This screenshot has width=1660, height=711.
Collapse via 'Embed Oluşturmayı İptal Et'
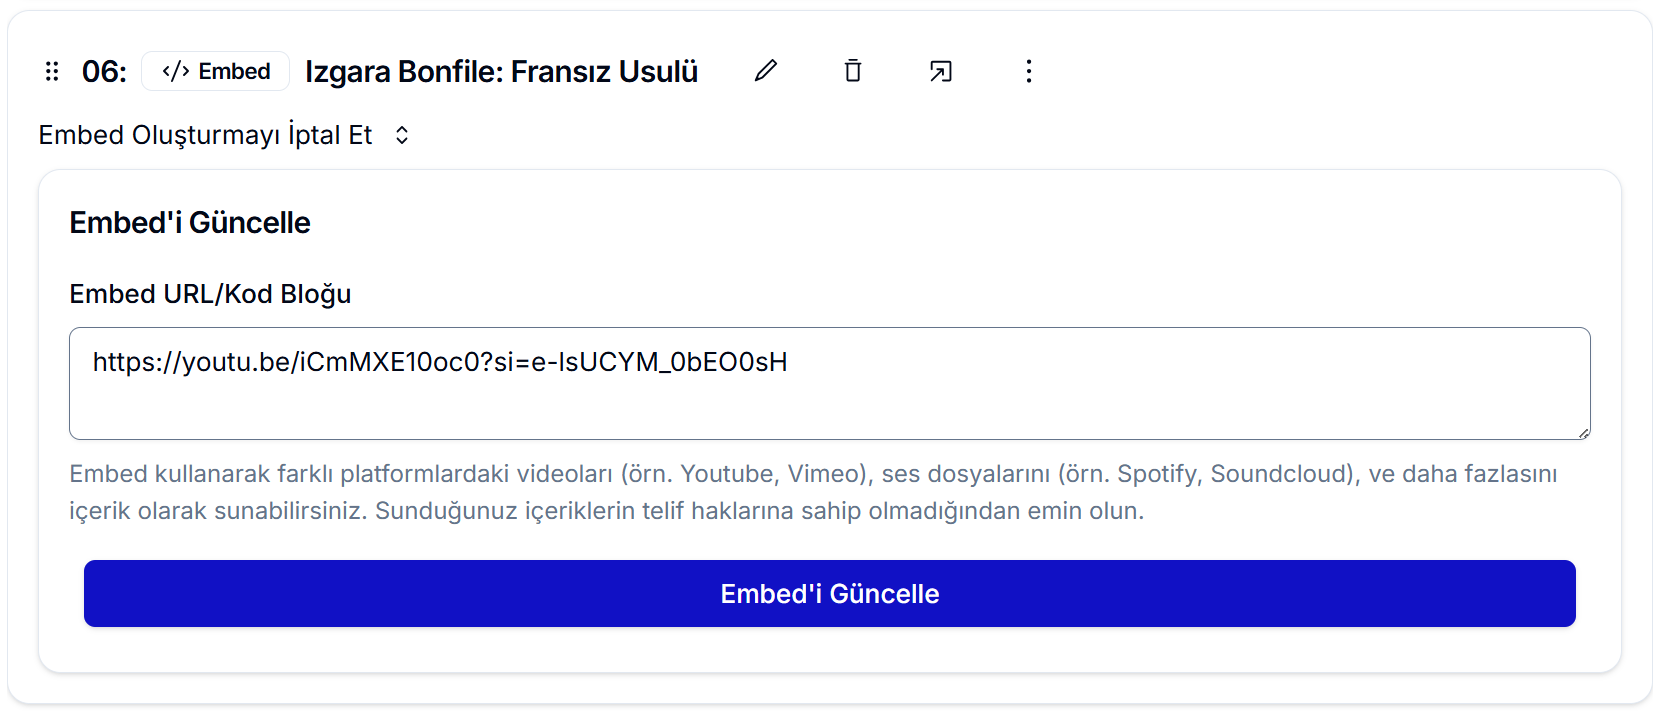205,135
